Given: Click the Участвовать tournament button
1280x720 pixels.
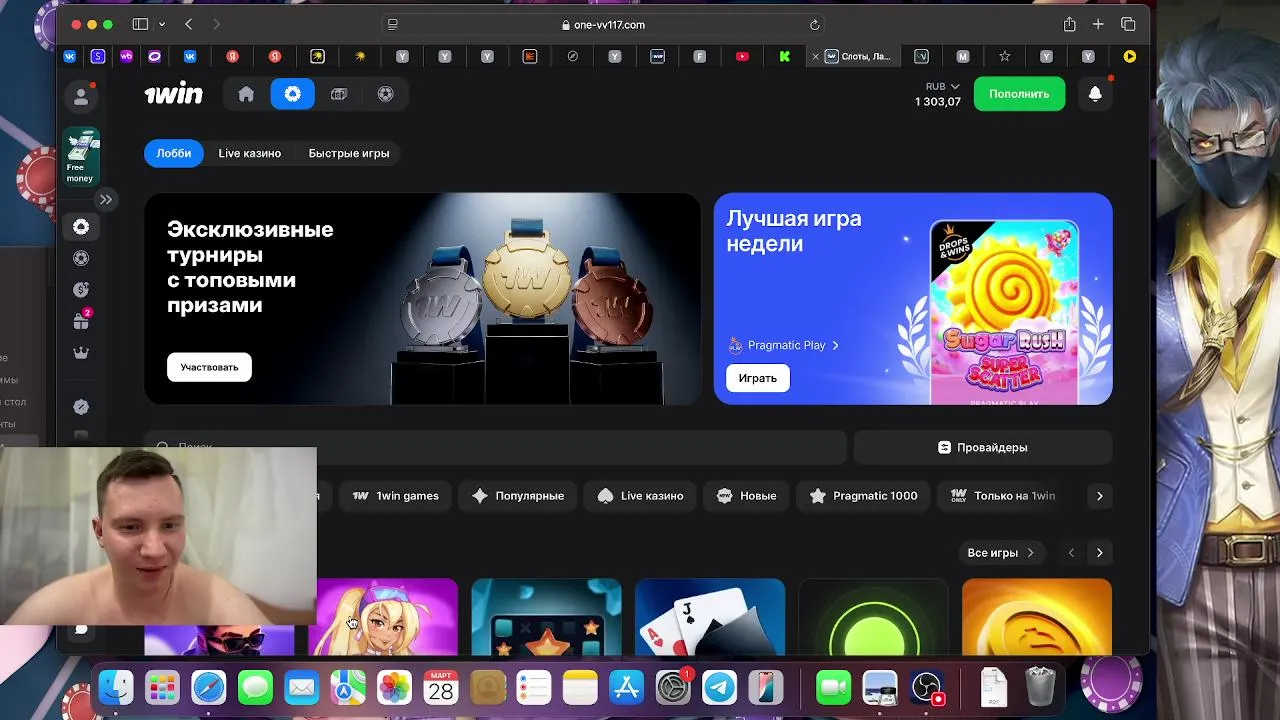Looking at the screenshot, I should [209, 367].
